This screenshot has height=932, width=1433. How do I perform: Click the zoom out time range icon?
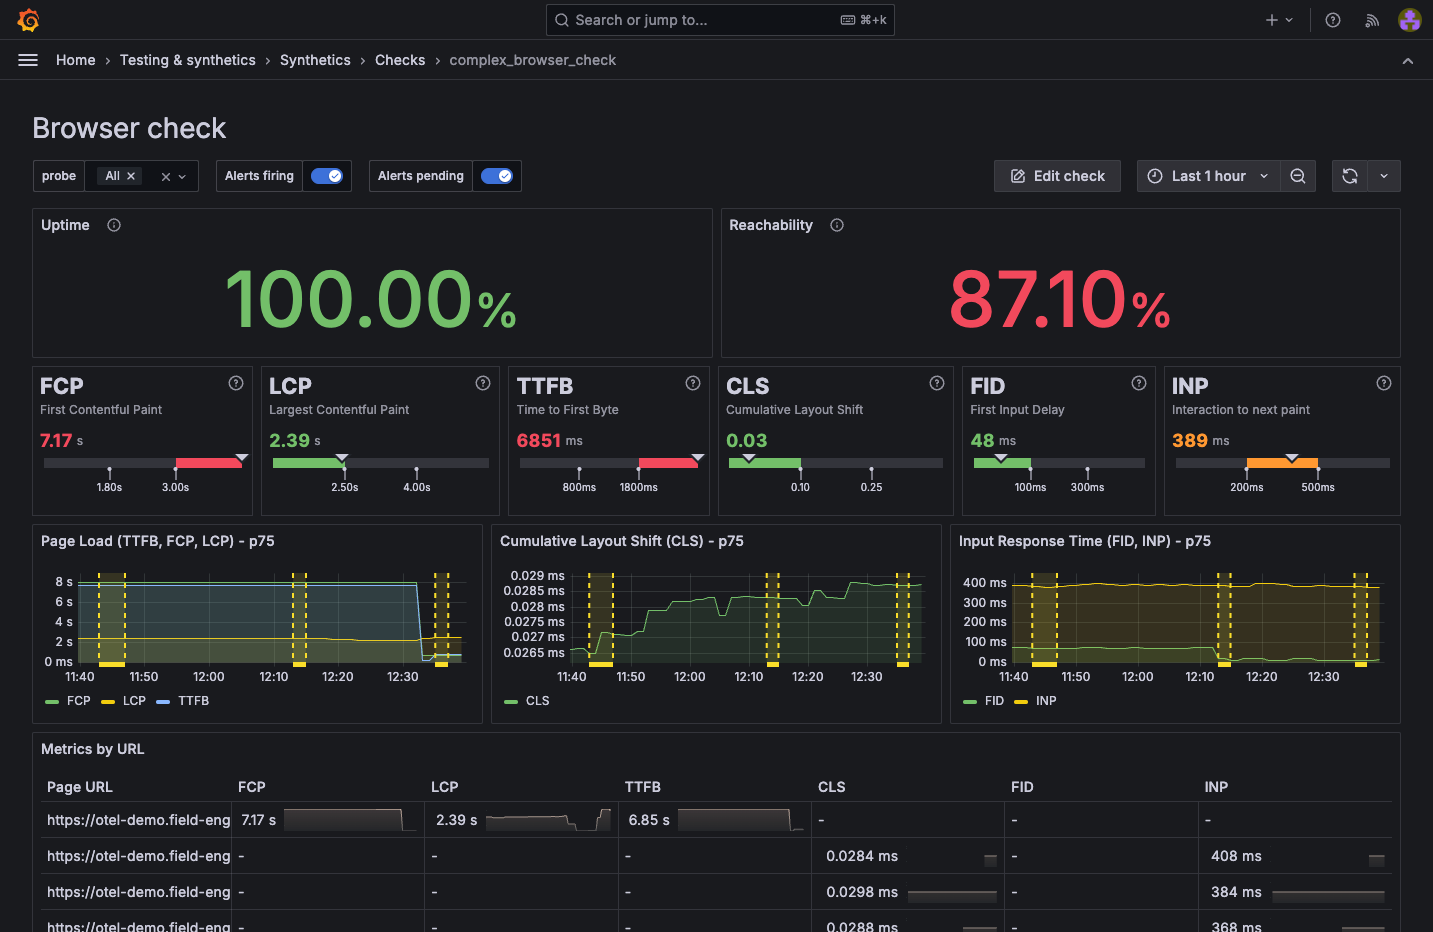click(x=1297, y=175)
